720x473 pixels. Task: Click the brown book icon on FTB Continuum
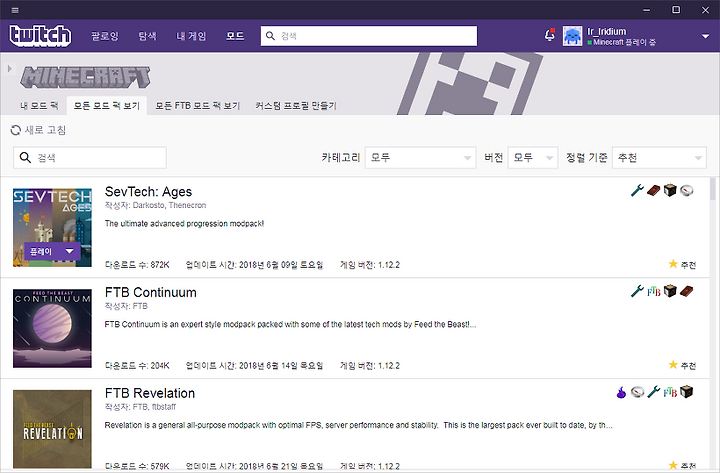point(686,291)
